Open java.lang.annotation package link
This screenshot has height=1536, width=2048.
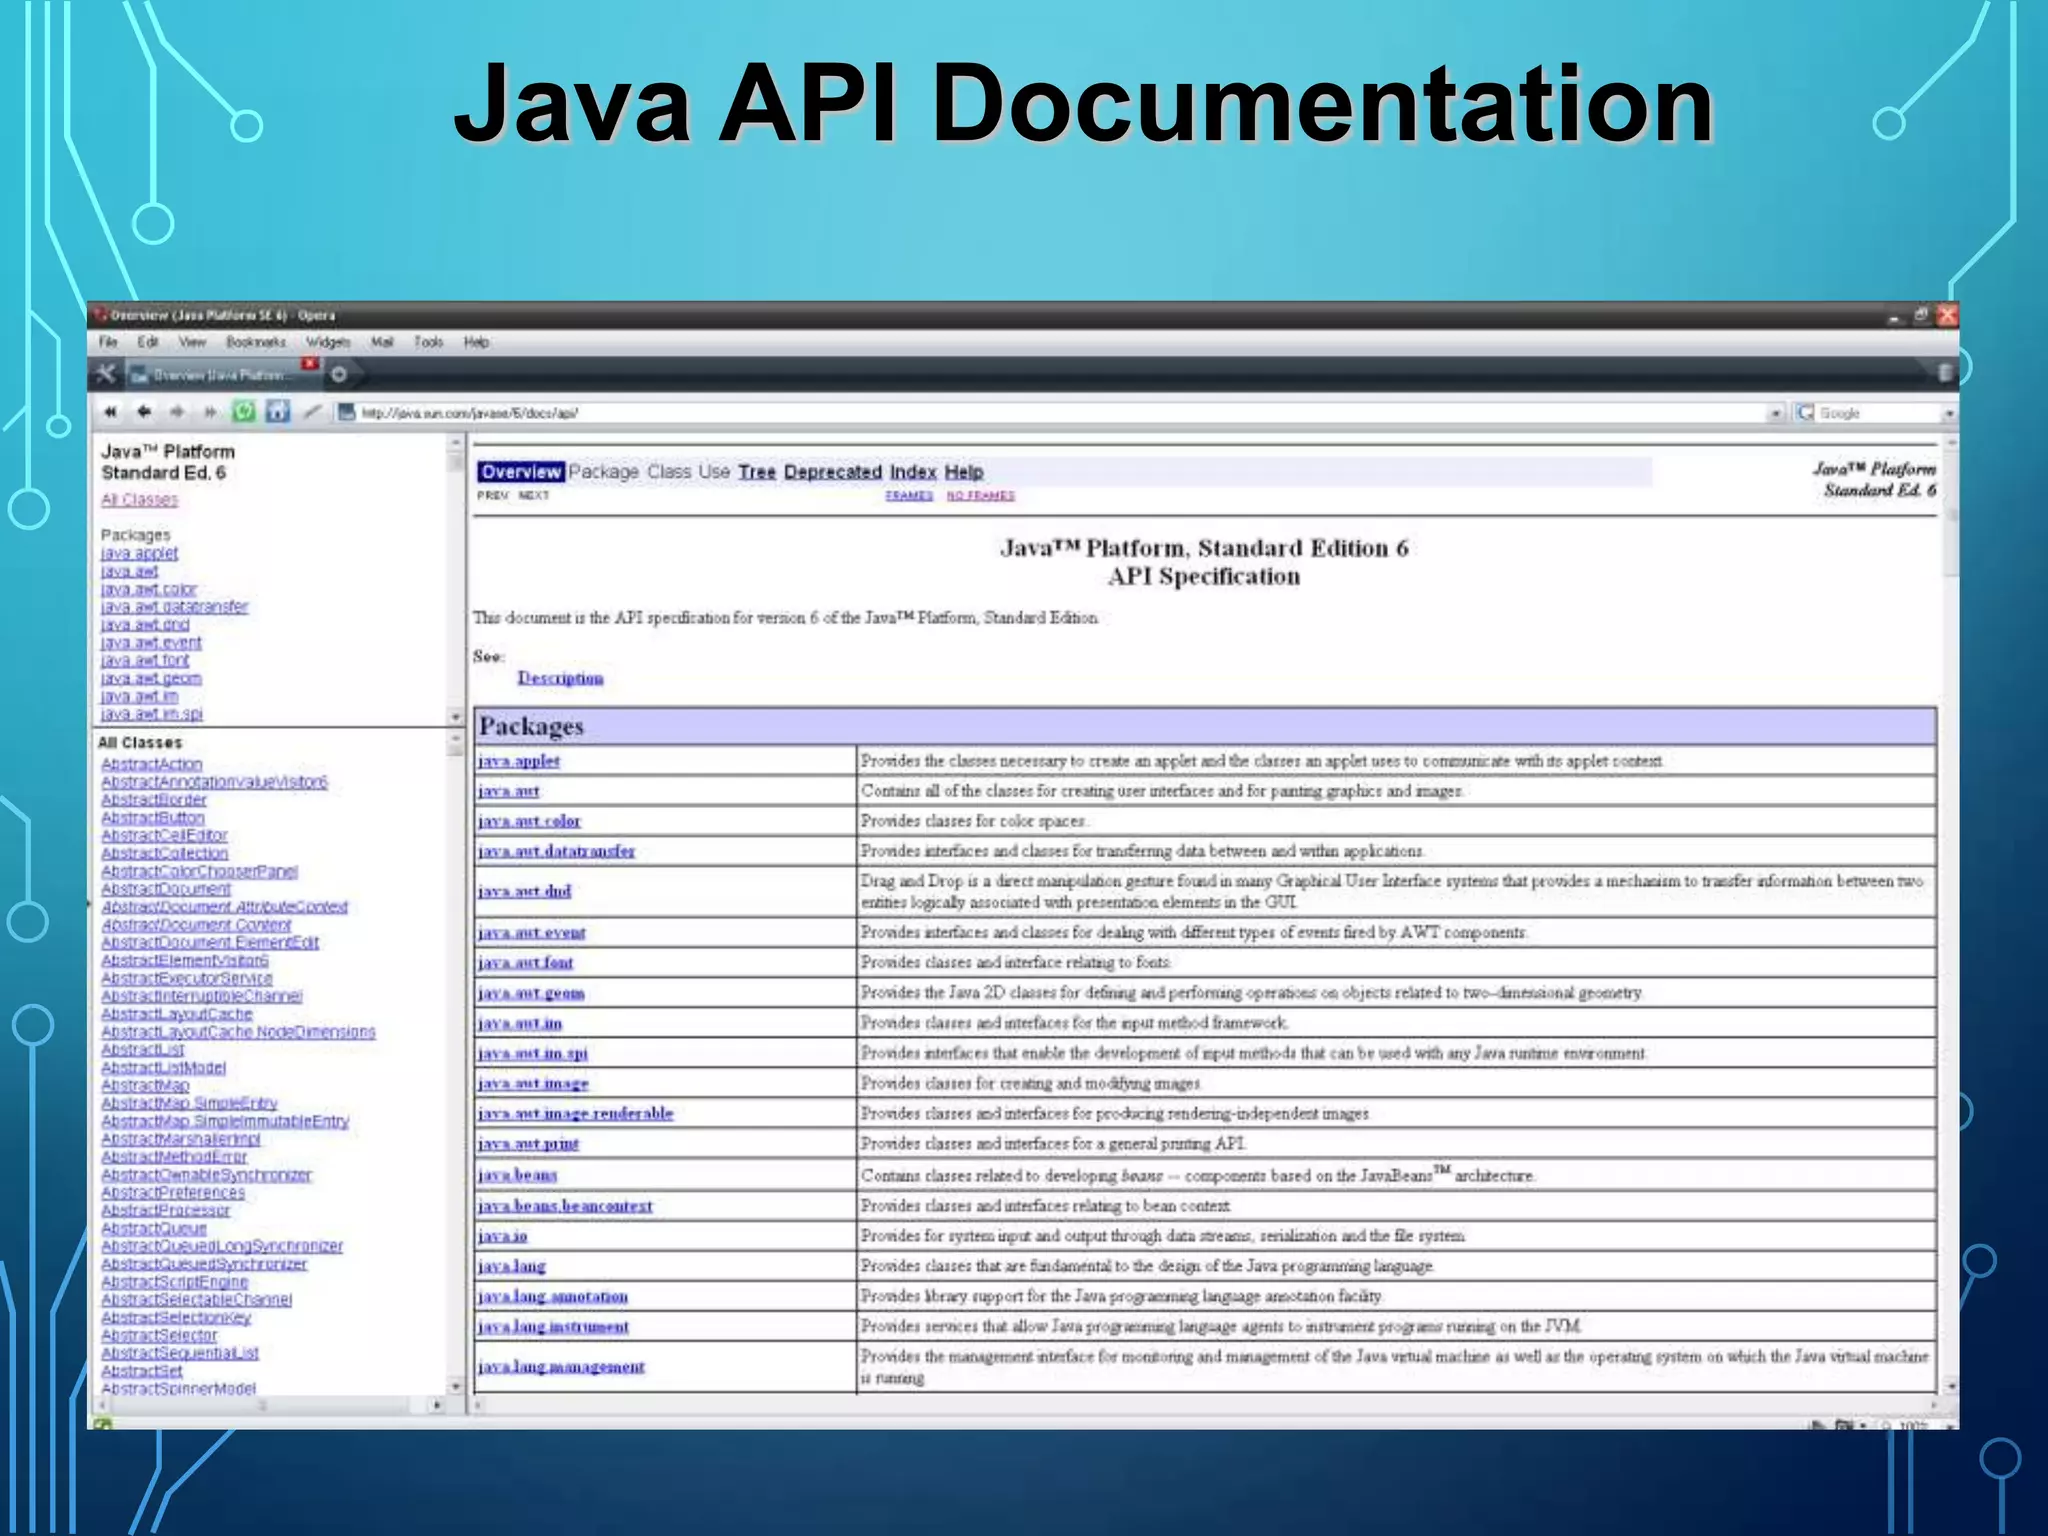tap(553, 1297)
